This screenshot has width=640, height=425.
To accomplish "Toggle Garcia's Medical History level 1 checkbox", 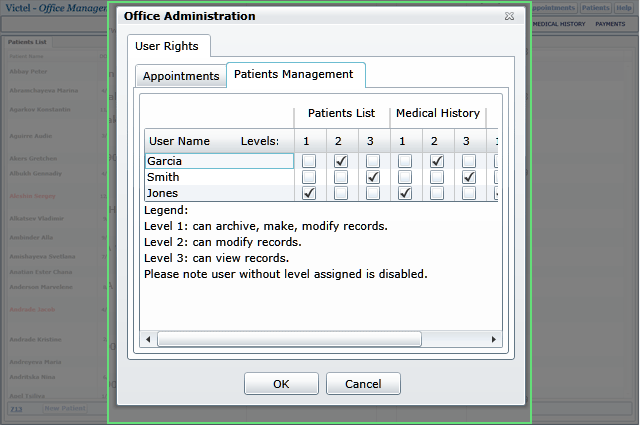I will (x=405, y=161).
